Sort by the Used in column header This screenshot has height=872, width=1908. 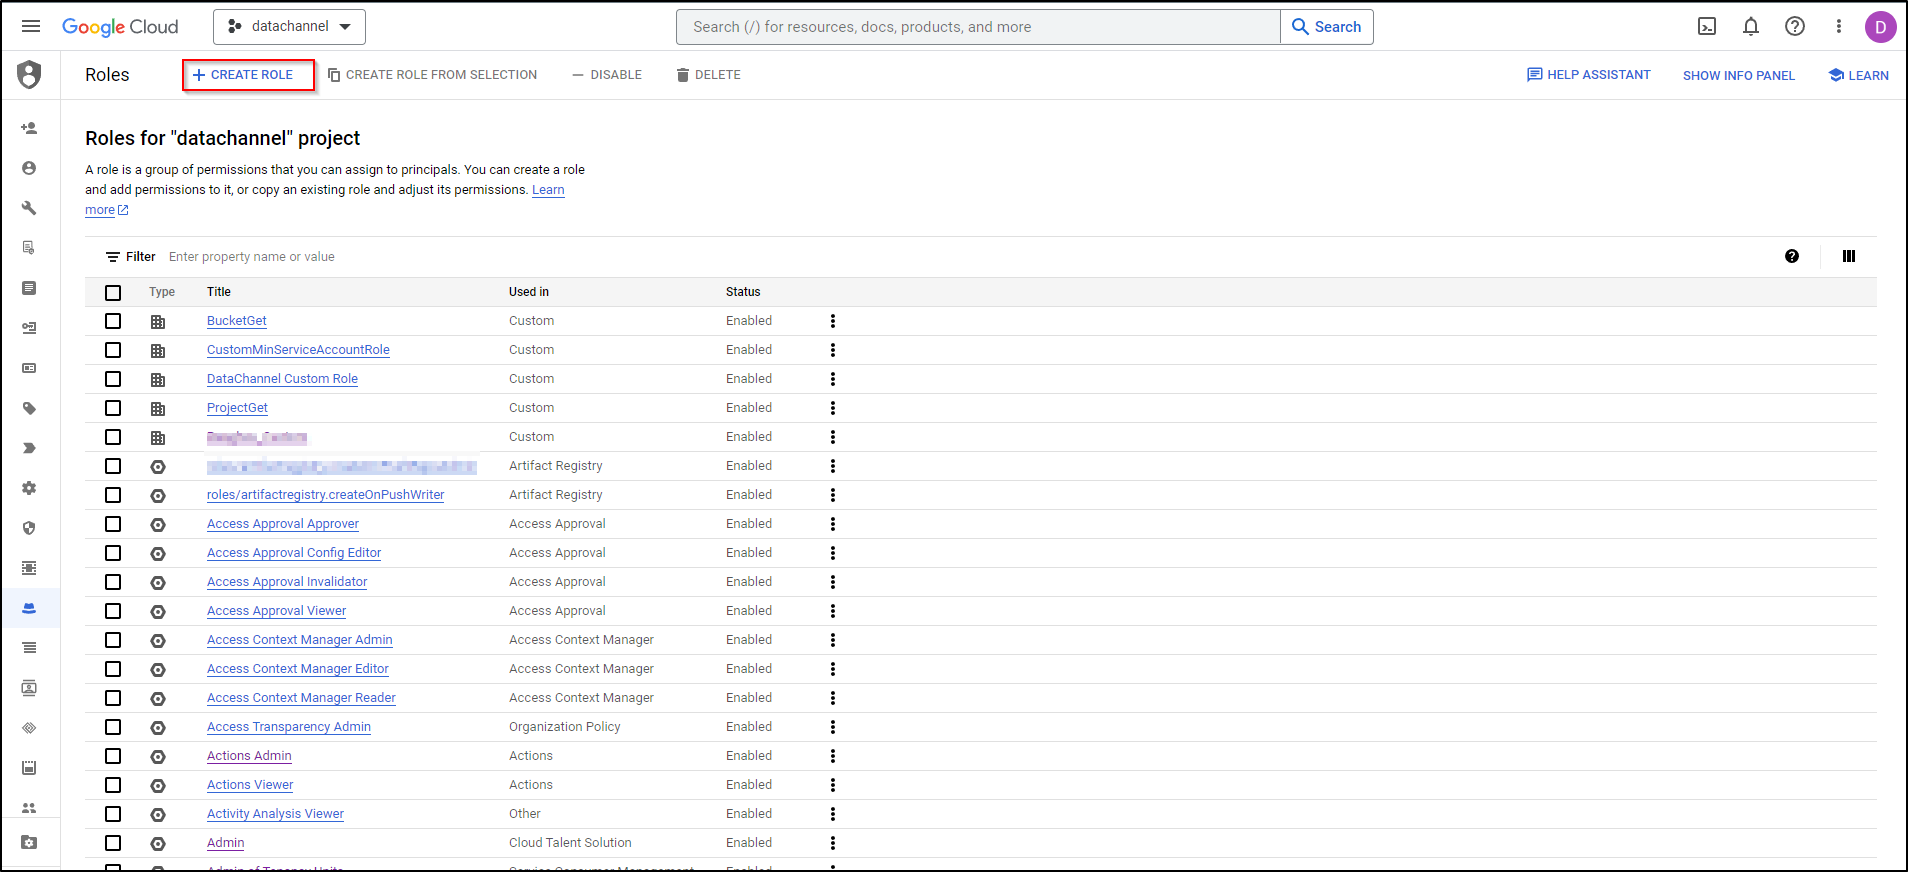click(x=529, y=292)
